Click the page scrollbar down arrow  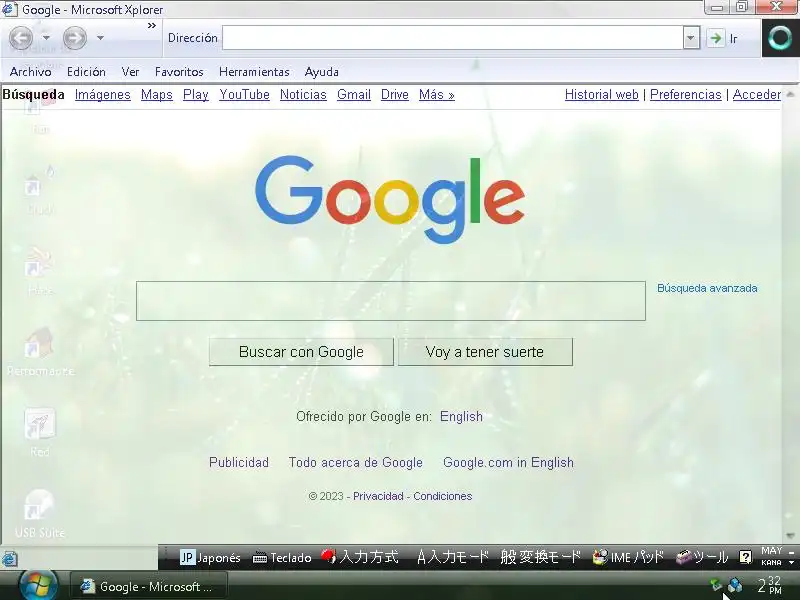(x=790, y=535)
